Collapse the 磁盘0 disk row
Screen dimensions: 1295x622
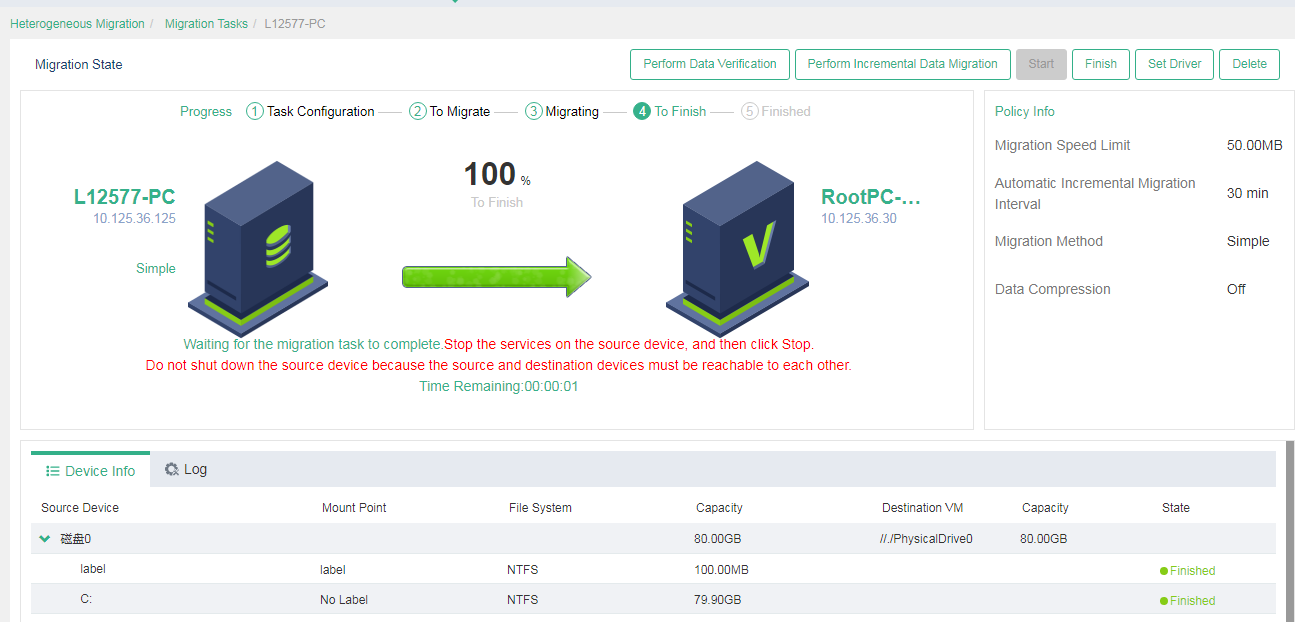tap(45, 539)
